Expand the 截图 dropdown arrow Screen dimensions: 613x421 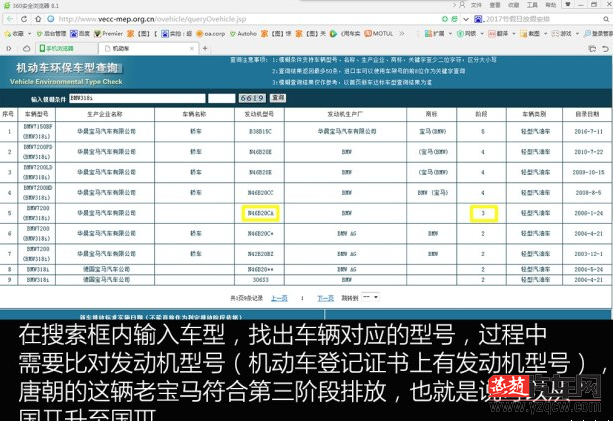click(x=545, y=34)
